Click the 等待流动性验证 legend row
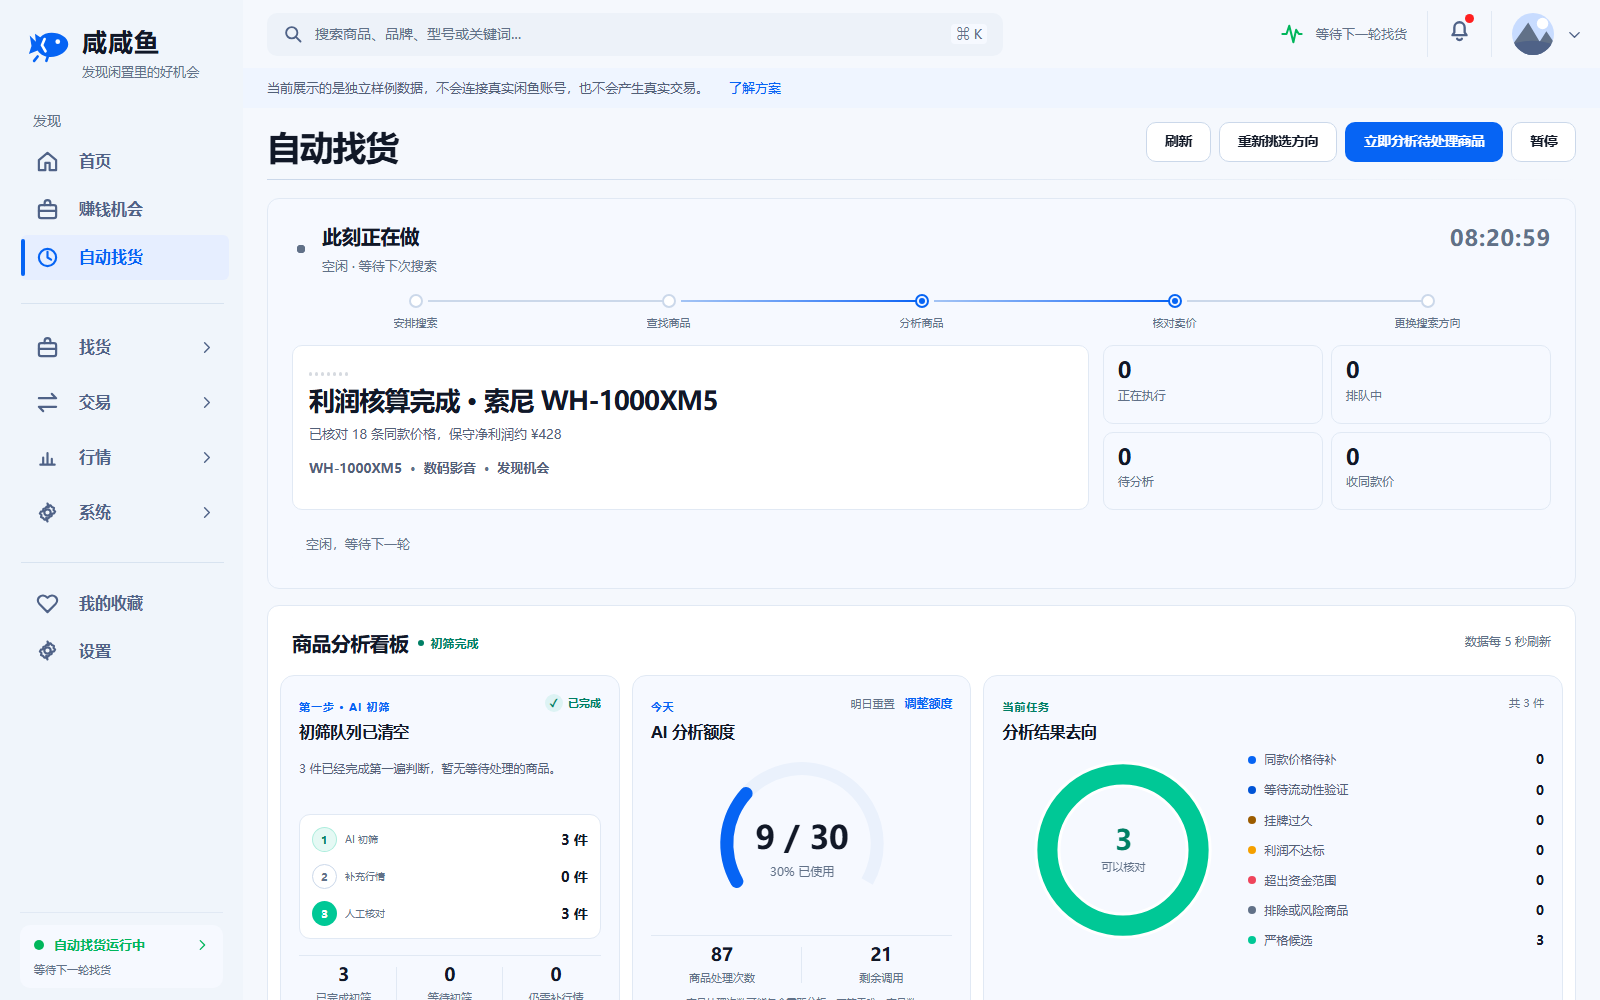Image resolution: width=1600 pixels, height=1000 pixels. pyautogui.click(x=1396, y=790)
